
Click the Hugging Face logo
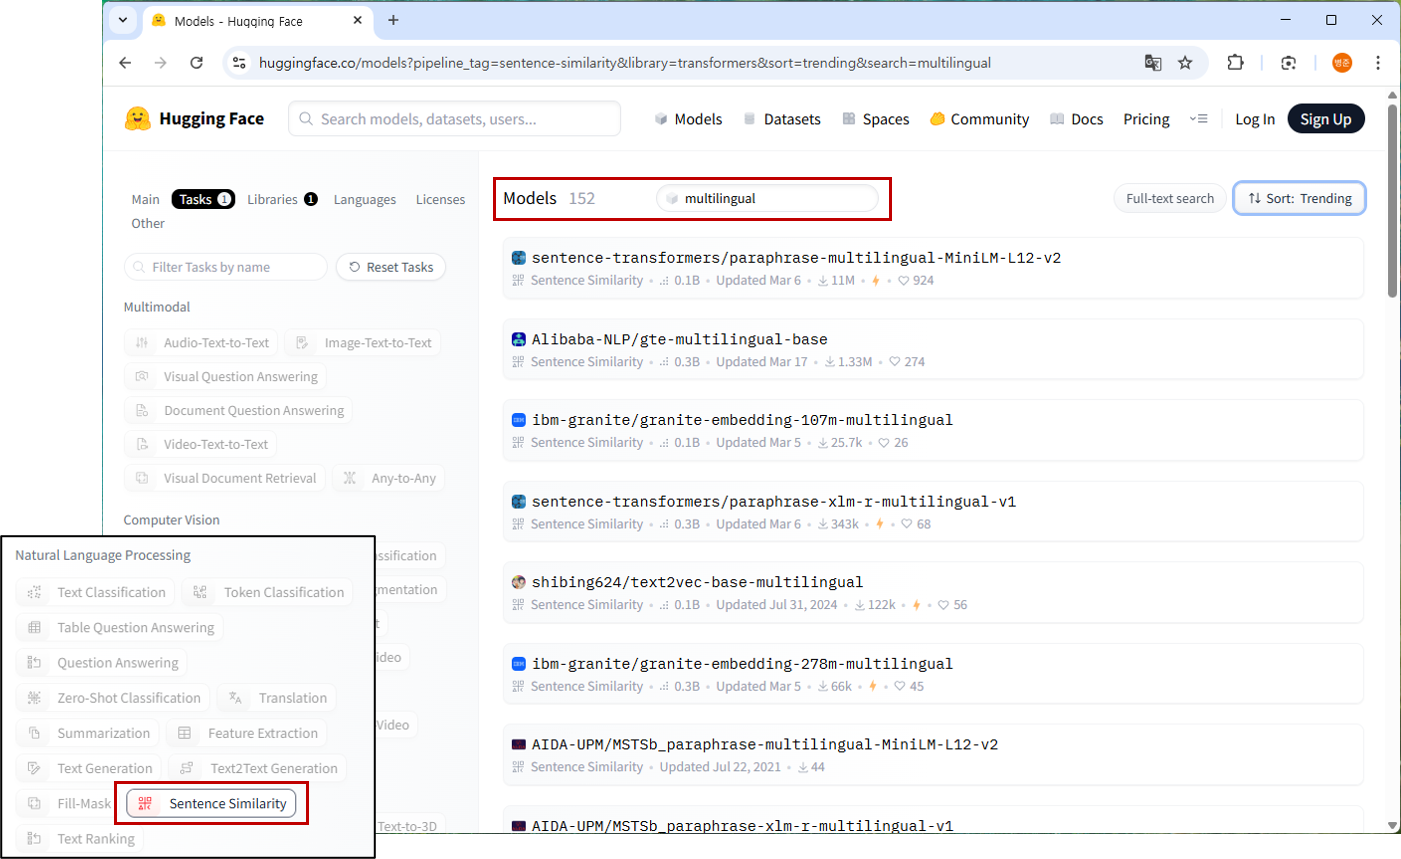point(194,119)
